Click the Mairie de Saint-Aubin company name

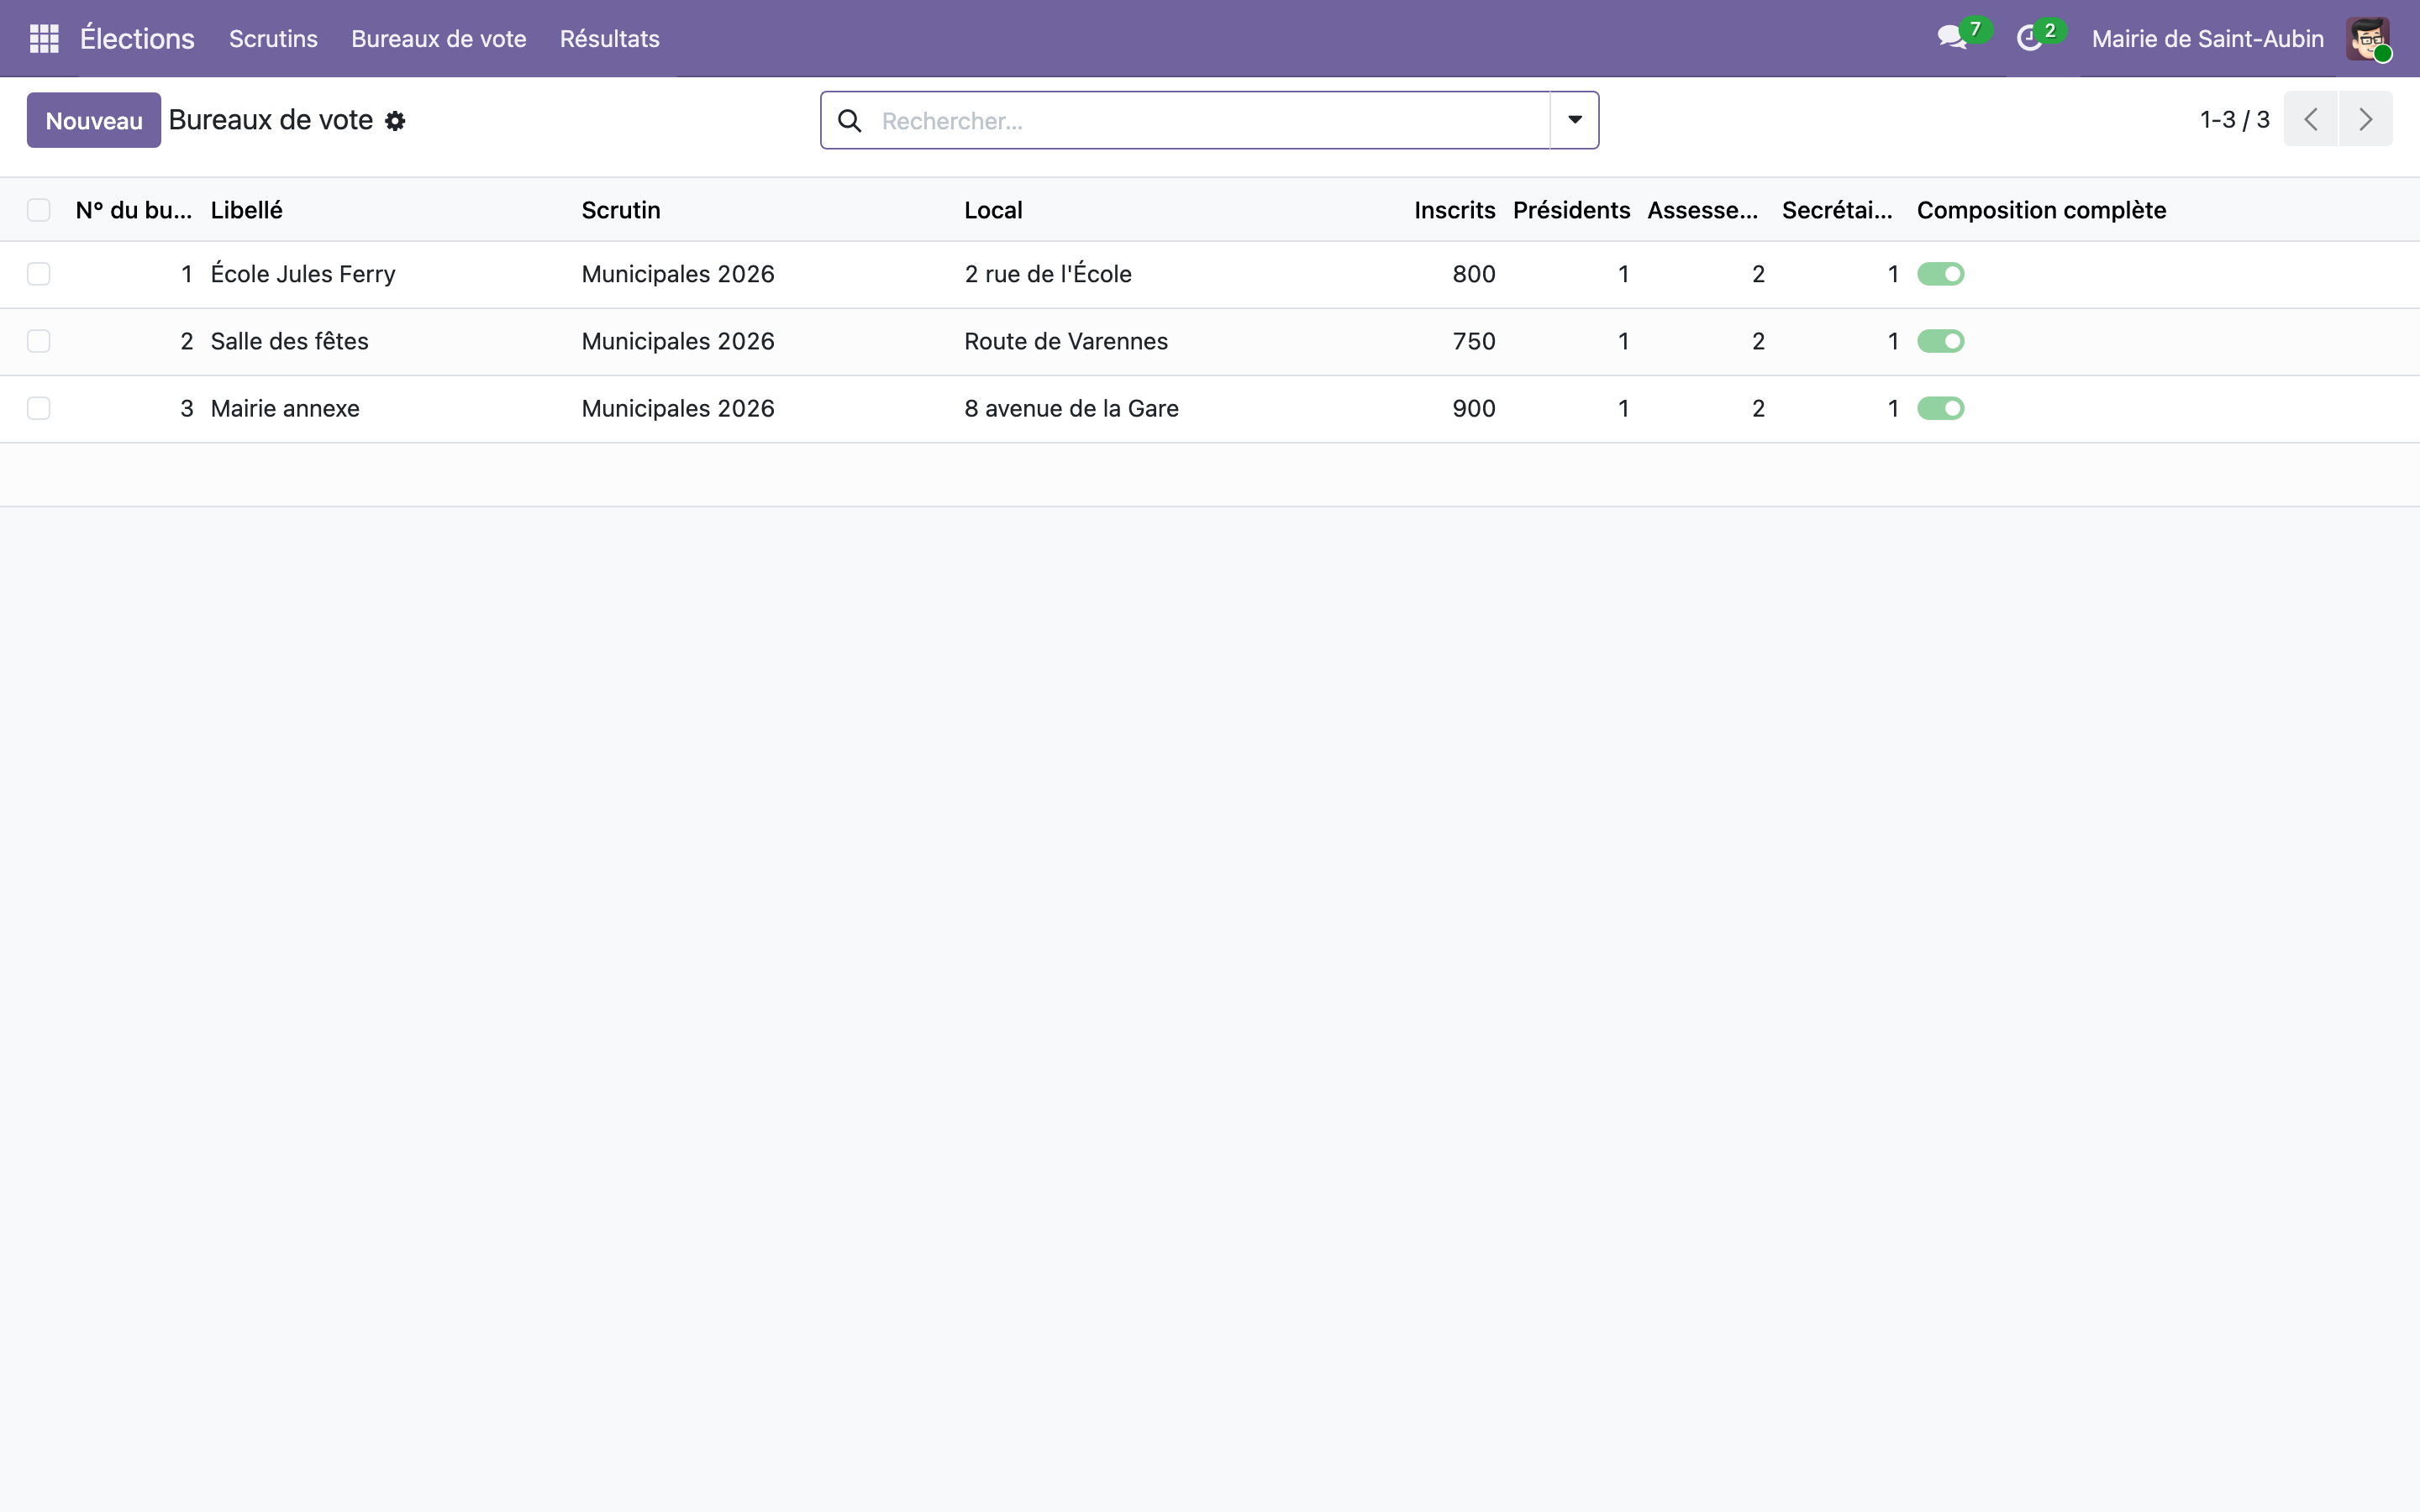click(x=2207, y=38)
